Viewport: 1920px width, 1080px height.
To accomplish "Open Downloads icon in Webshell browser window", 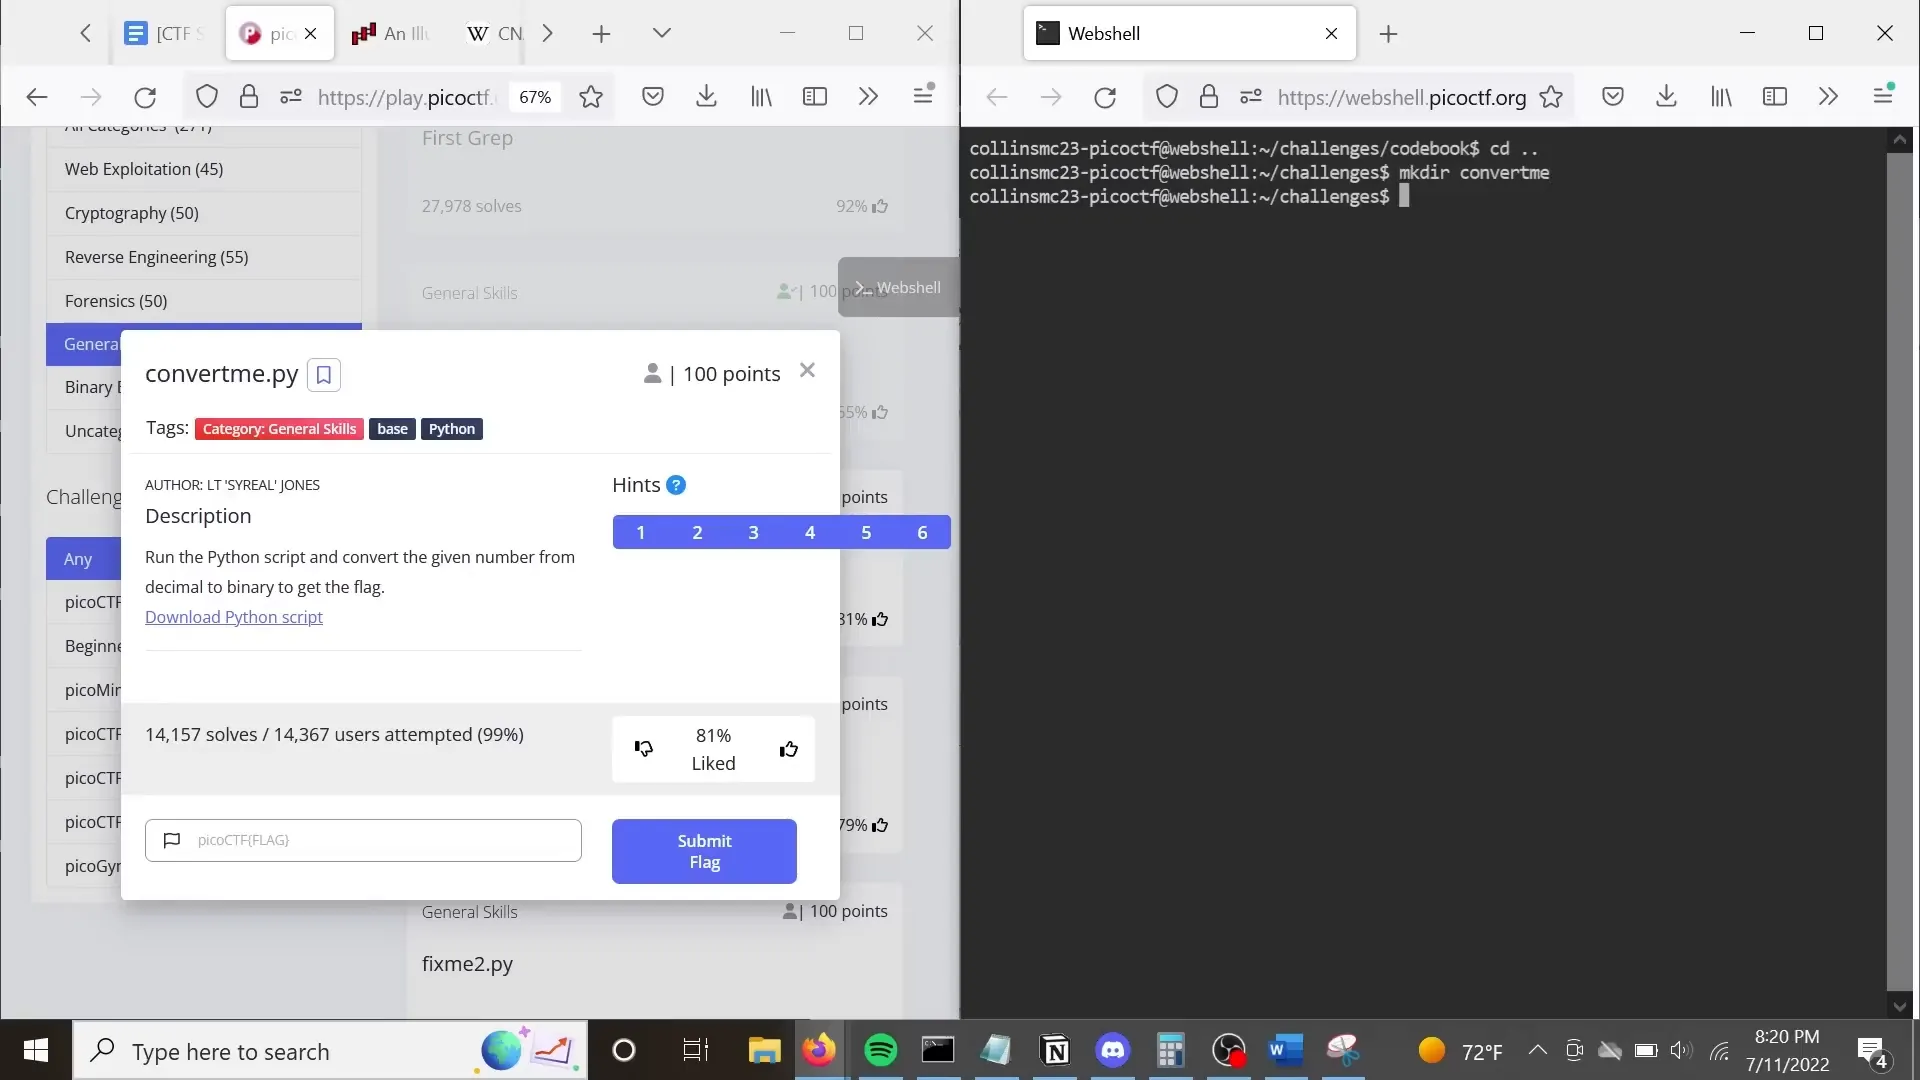I will coord(1666,96).
